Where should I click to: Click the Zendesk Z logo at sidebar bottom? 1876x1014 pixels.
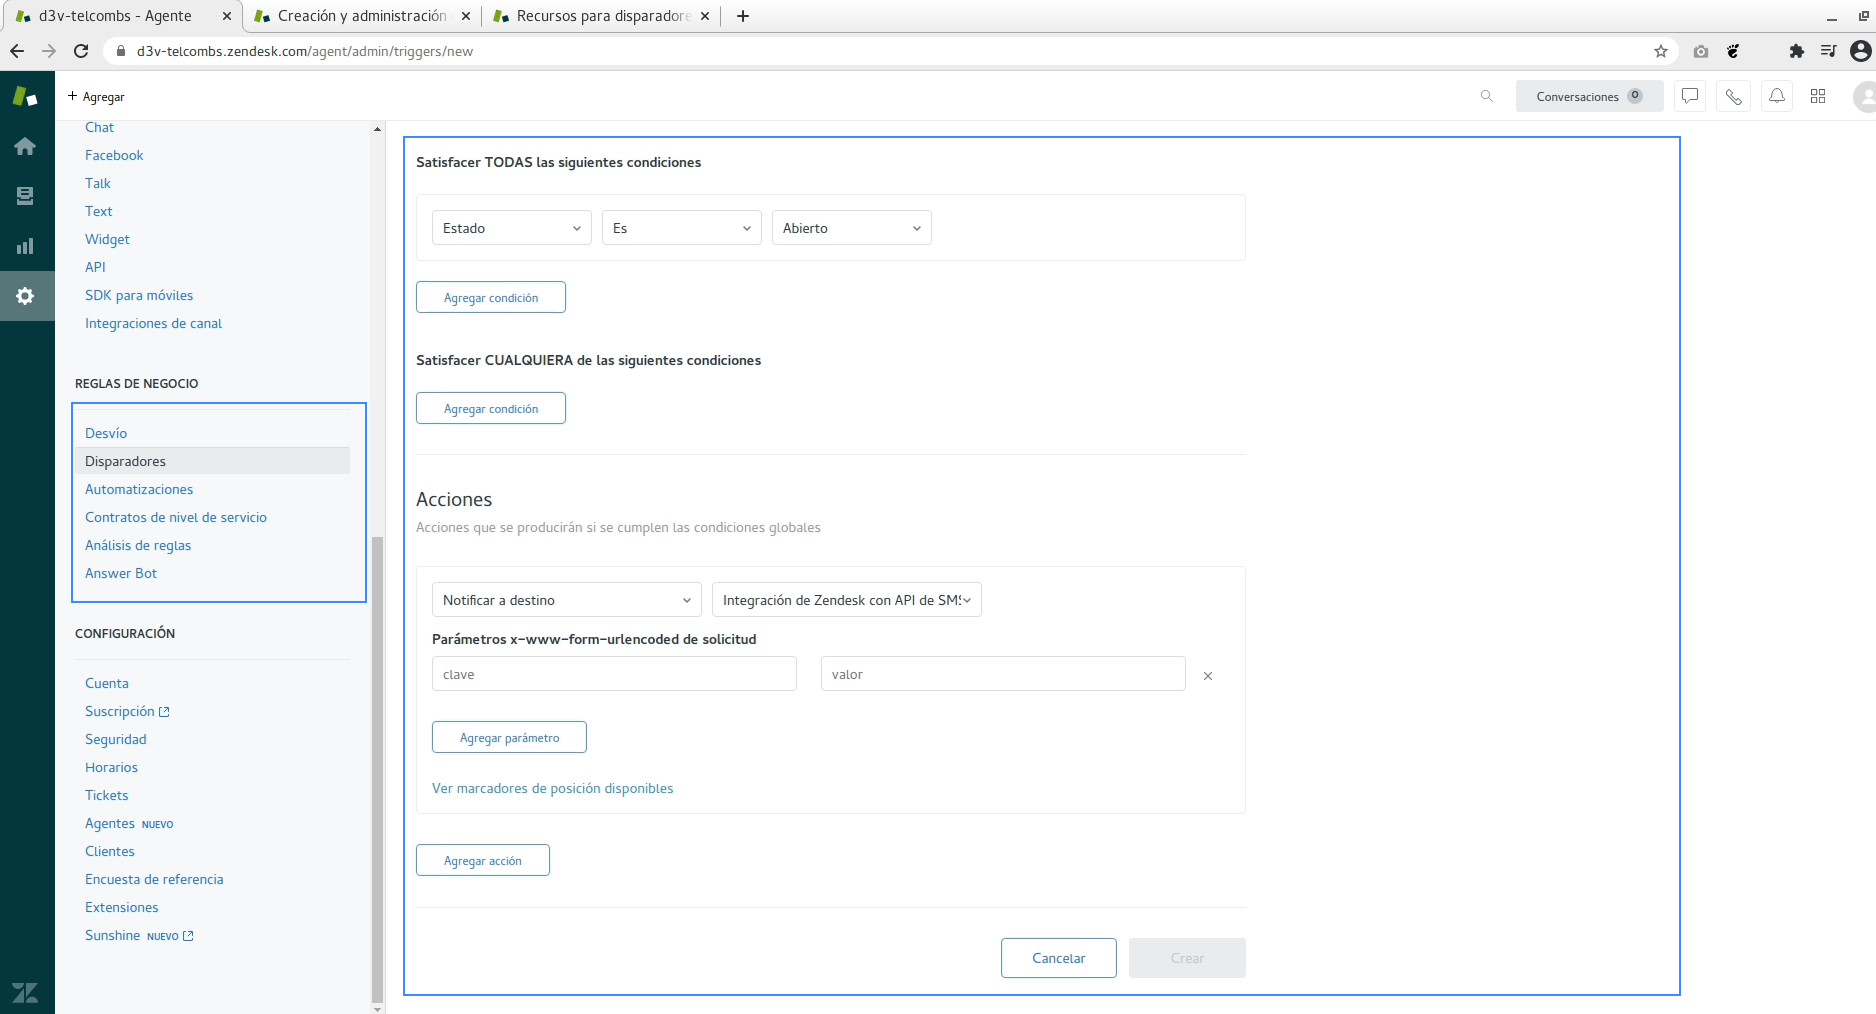coord(25,992)
